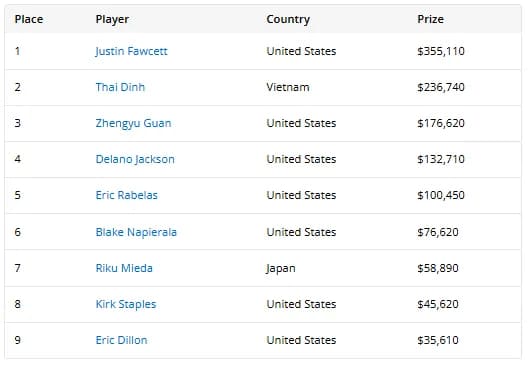This screenshot has width=529, height=365.
Task: Click the Vietnam country cell
Action: click(x=288, y=87)
